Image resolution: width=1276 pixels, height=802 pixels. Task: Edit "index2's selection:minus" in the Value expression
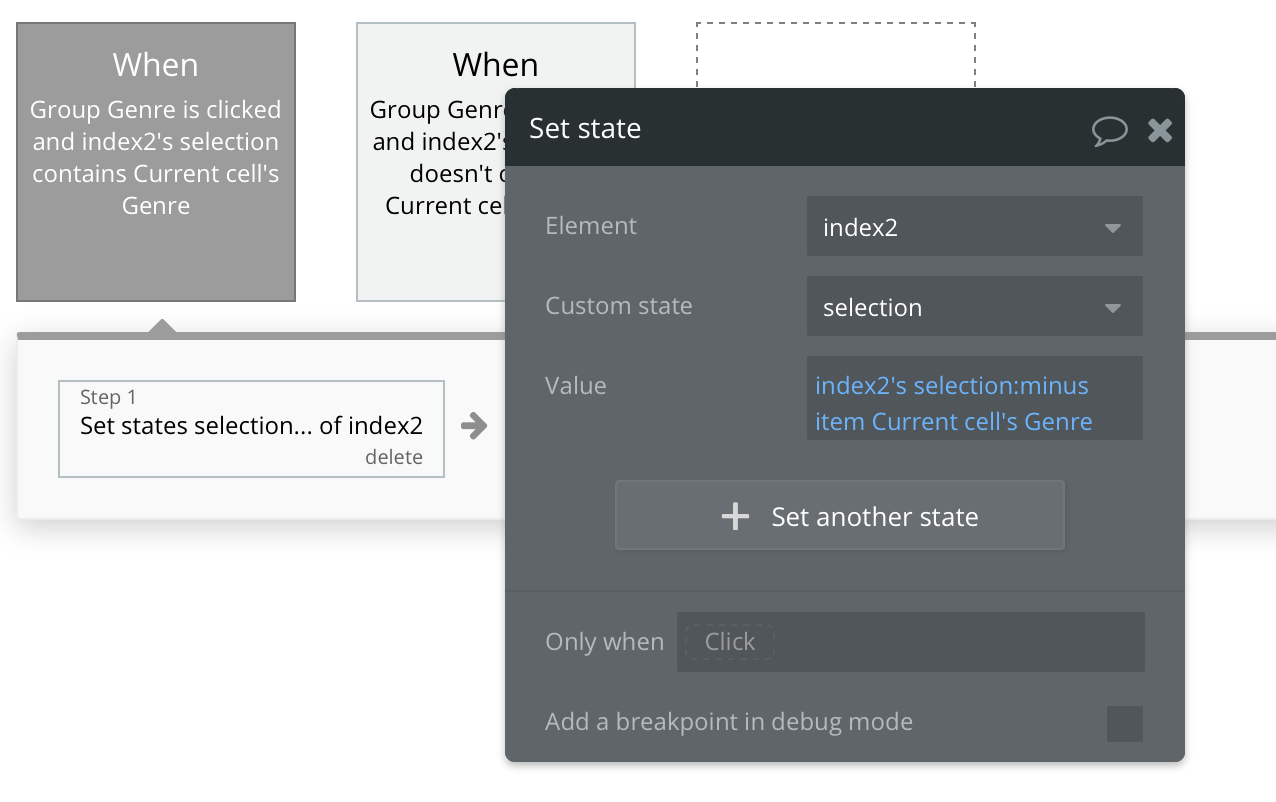951,386
